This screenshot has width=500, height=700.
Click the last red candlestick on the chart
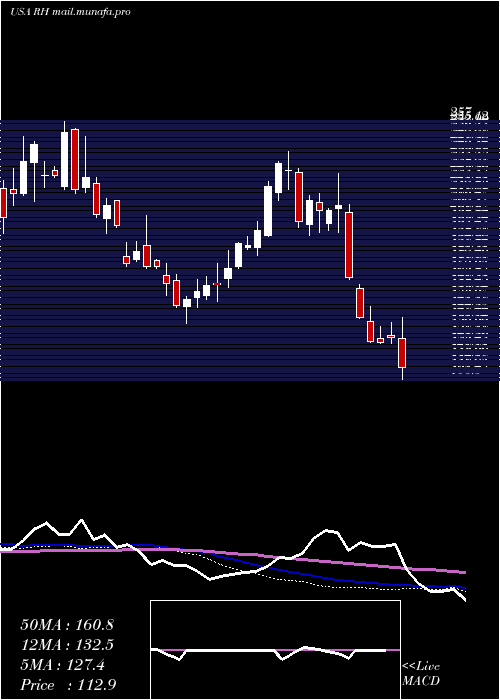pos(403,353)
